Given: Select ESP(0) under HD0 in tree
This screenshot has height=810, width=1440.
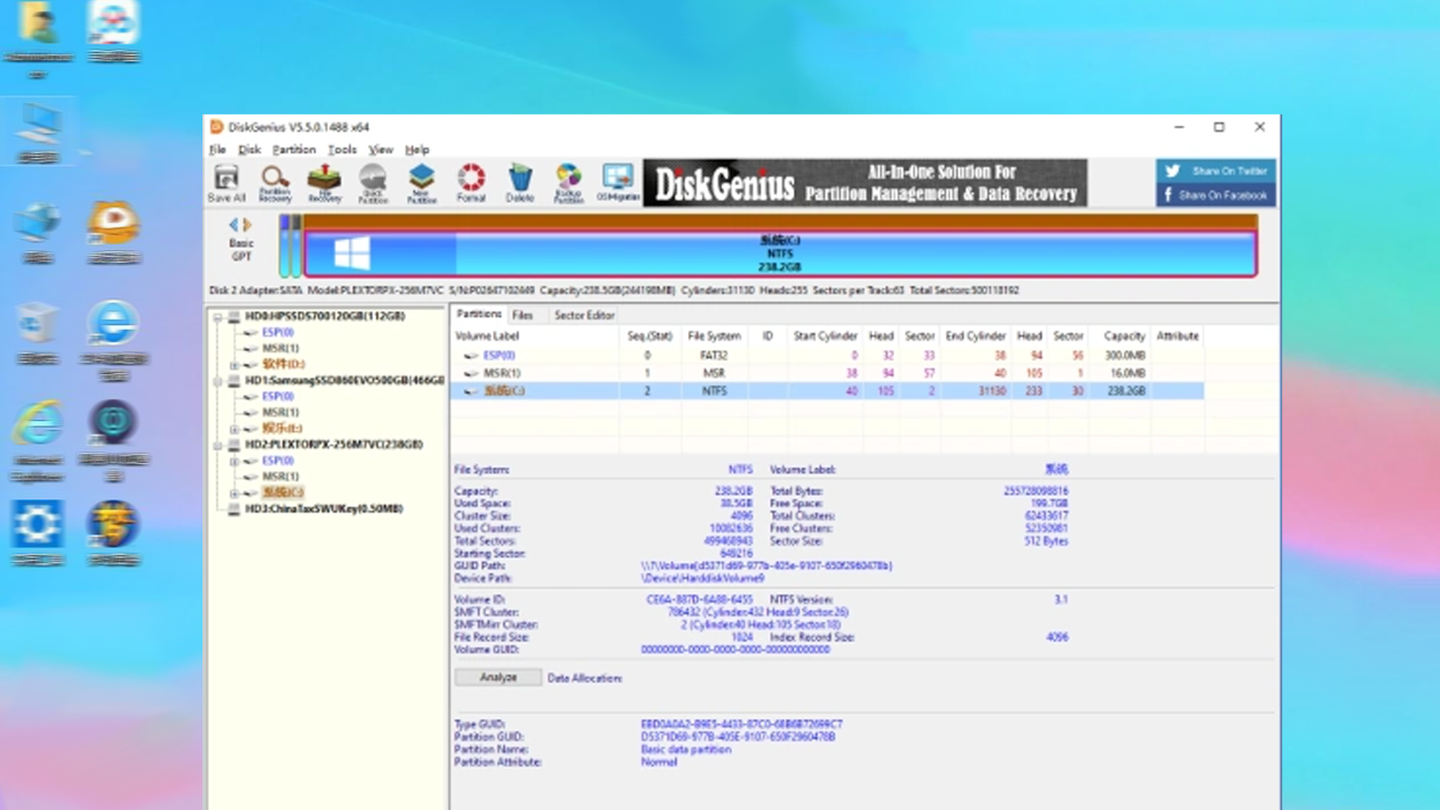Looking at the screenshot, I should pos(278,332).
